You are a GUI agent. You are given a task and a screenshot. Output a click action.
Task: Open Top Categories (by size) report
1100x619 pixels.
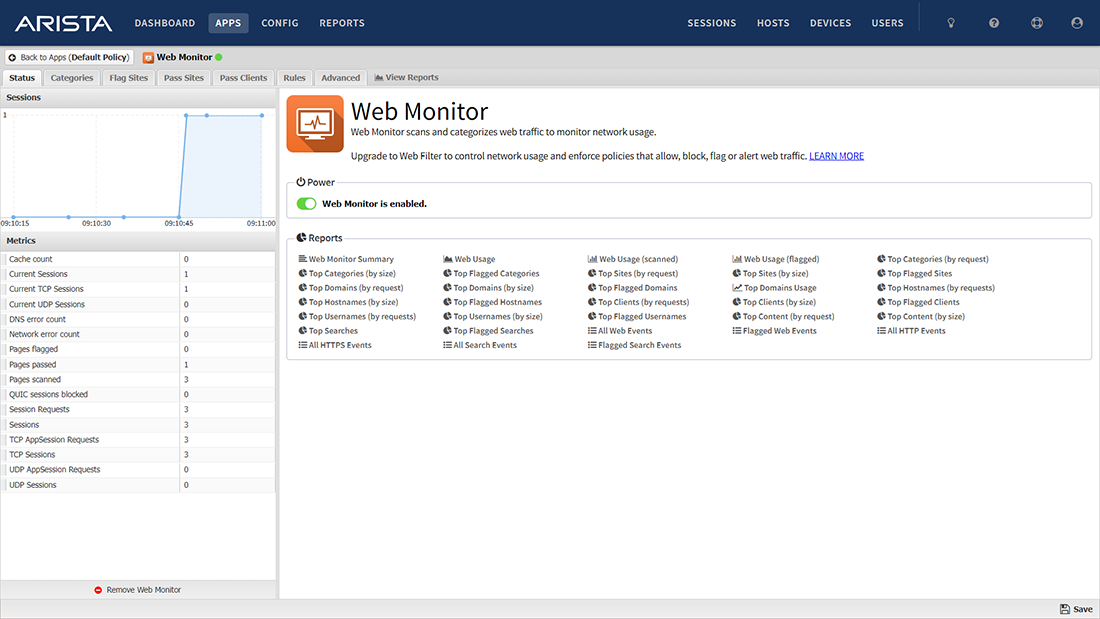click(347, 274)
